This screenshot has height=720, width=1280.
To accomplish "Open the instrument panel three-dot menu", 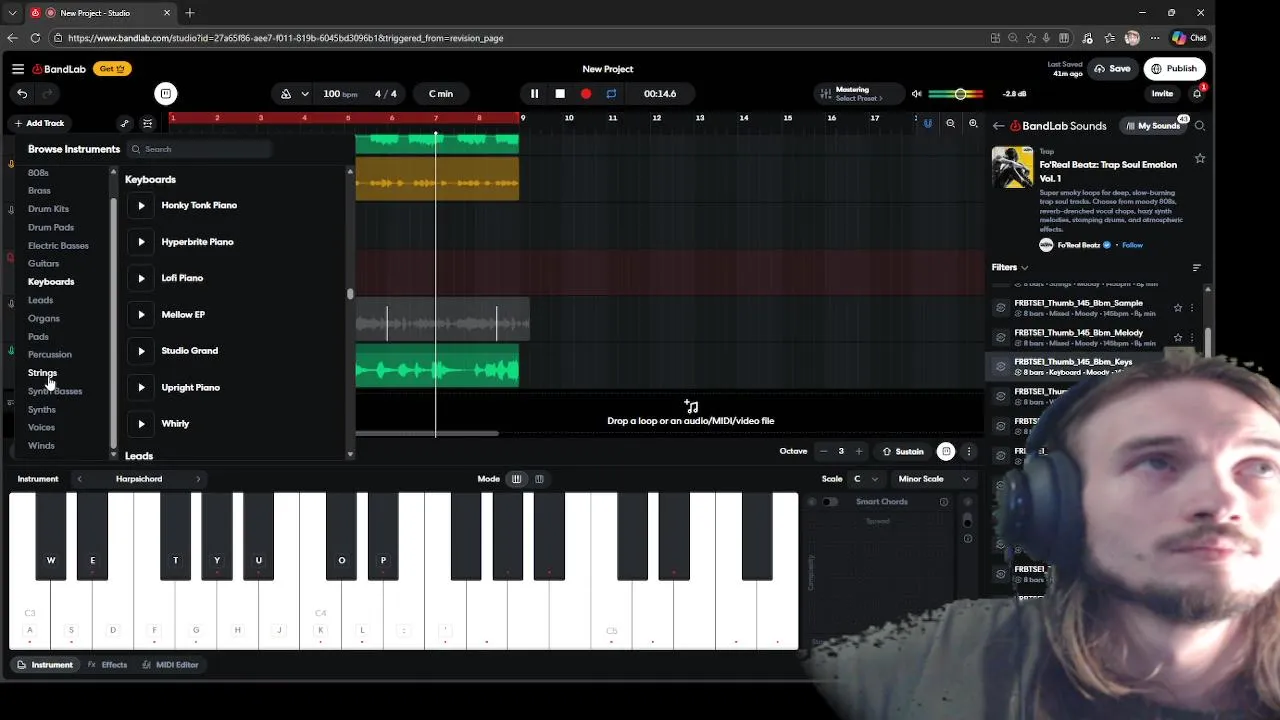I will (x=968, y=451).
